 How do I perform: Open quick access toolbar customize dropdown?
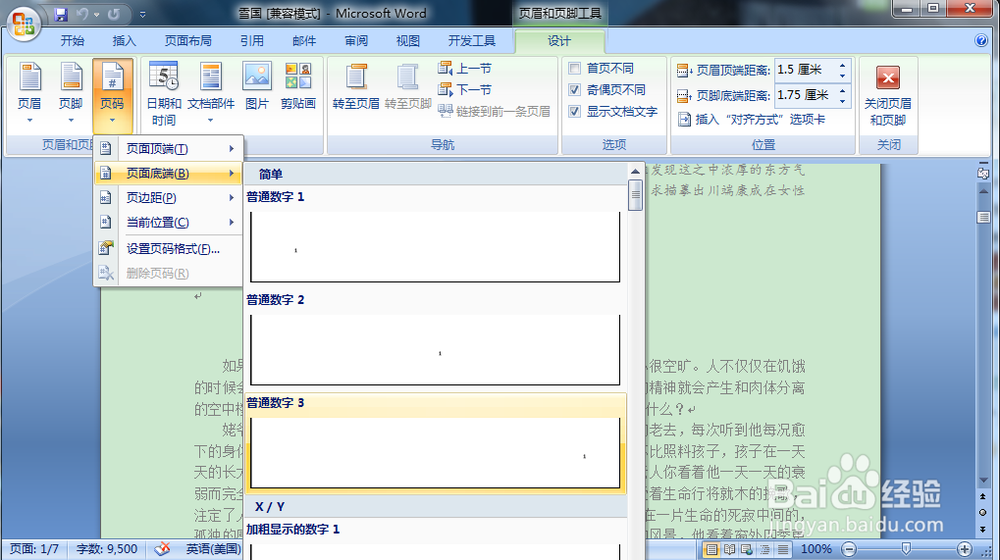tap(142, 14)
